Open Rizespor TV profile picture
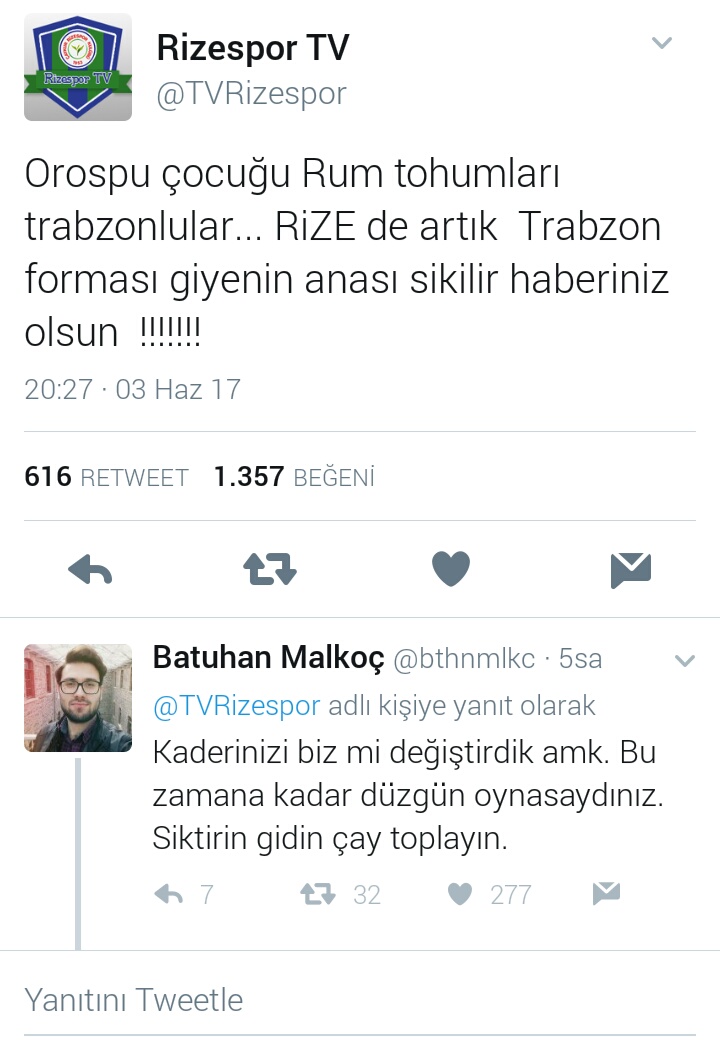 78,67
